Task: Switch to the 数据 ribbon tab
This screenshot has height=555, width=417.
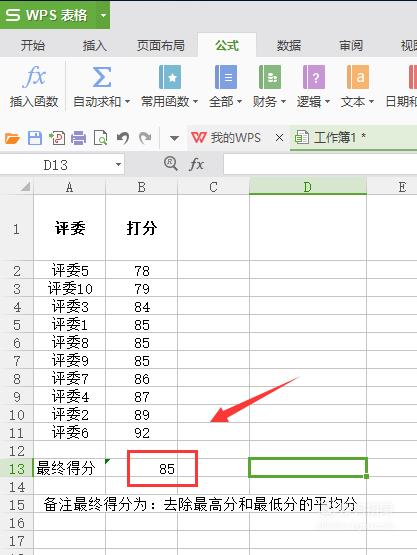Action: coord(289,45)
